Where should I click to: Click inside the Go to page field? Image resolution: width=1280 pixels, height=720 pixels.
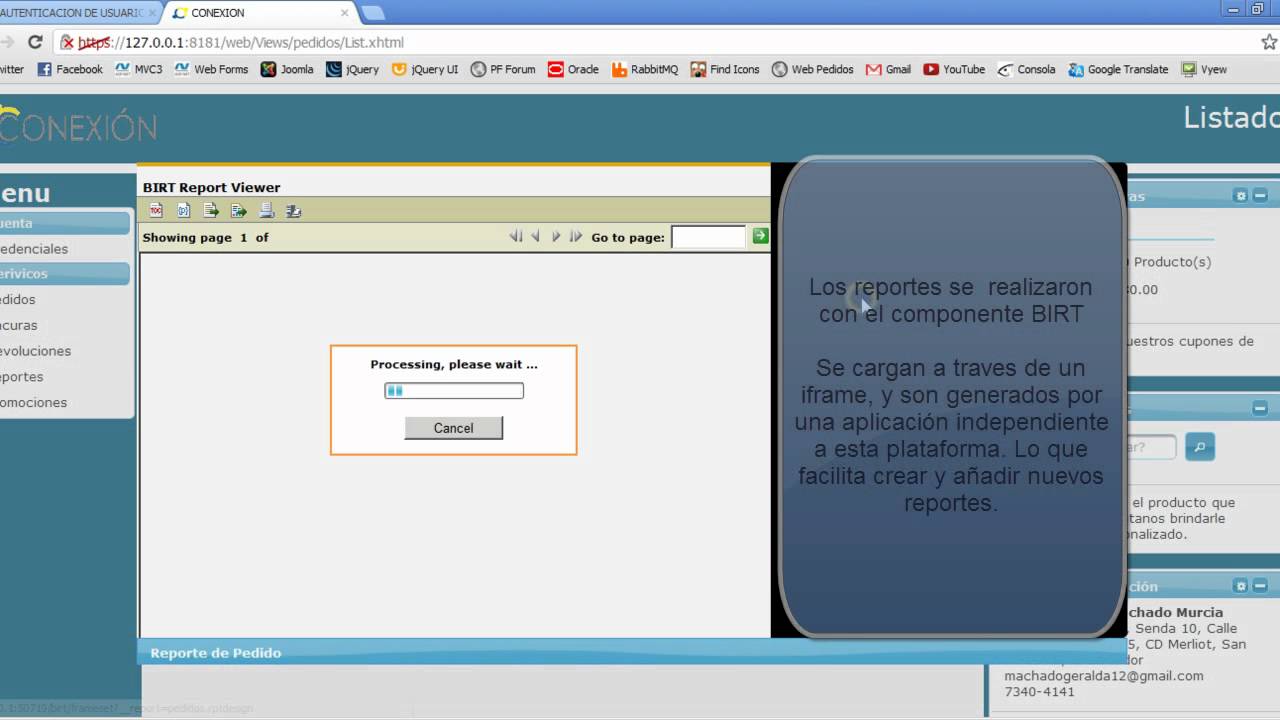coord(709,237)
